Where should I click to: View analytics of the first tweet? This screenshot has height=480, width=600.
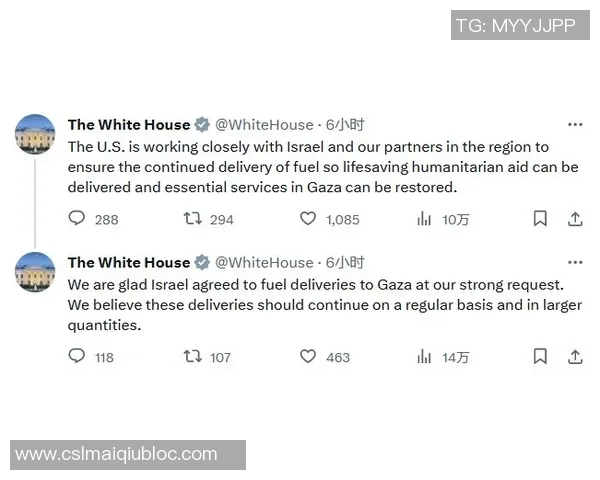click(424, 219)
